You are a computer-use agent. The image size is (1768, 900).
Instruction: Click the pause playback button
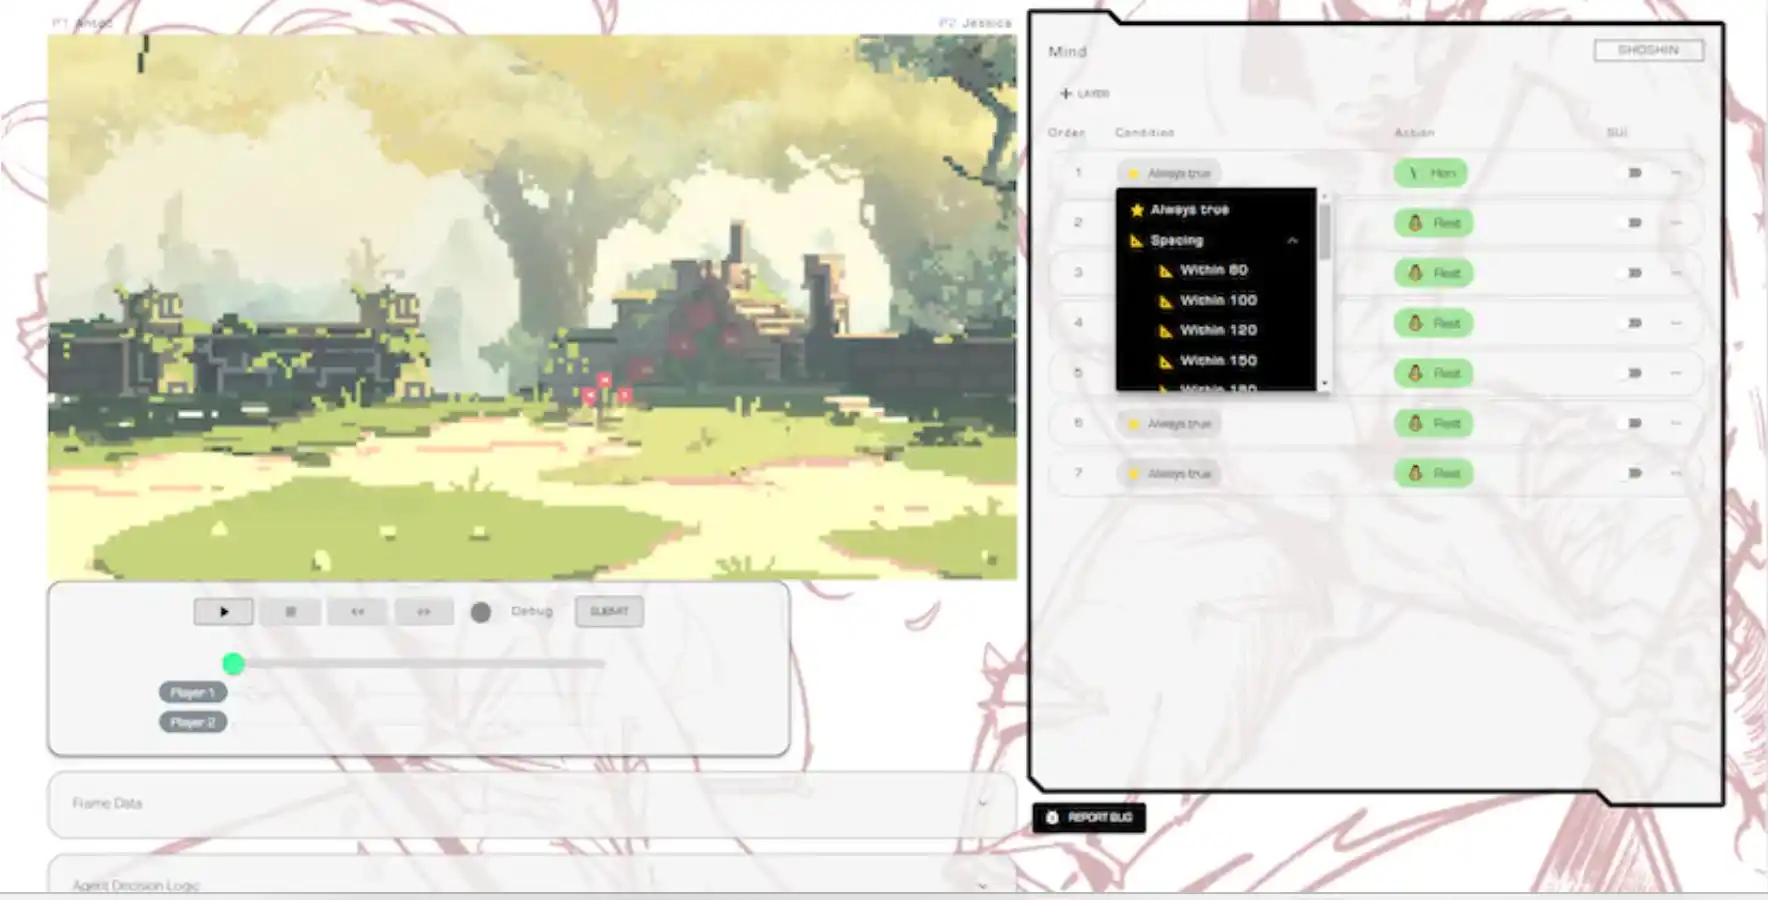[x=290, y=612]
